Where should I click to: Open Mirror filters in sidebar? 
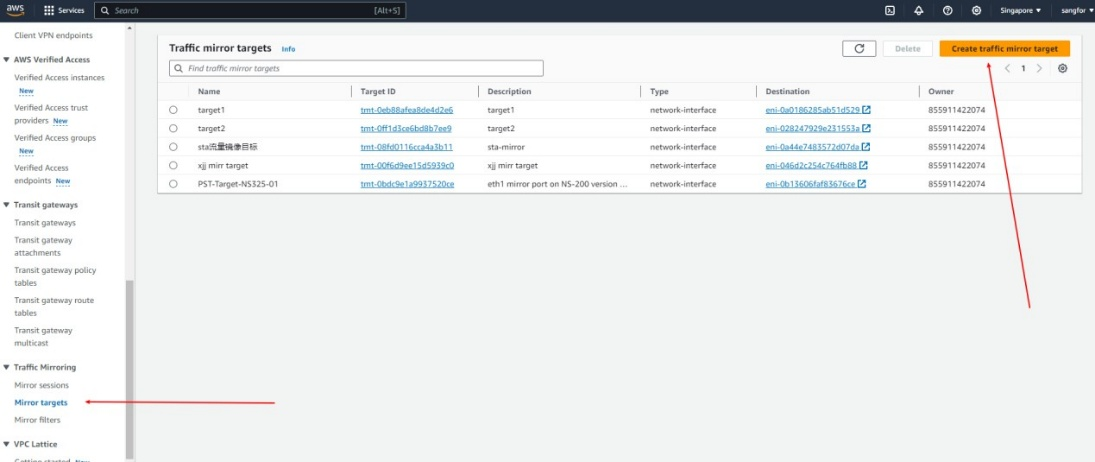[37, 420]
